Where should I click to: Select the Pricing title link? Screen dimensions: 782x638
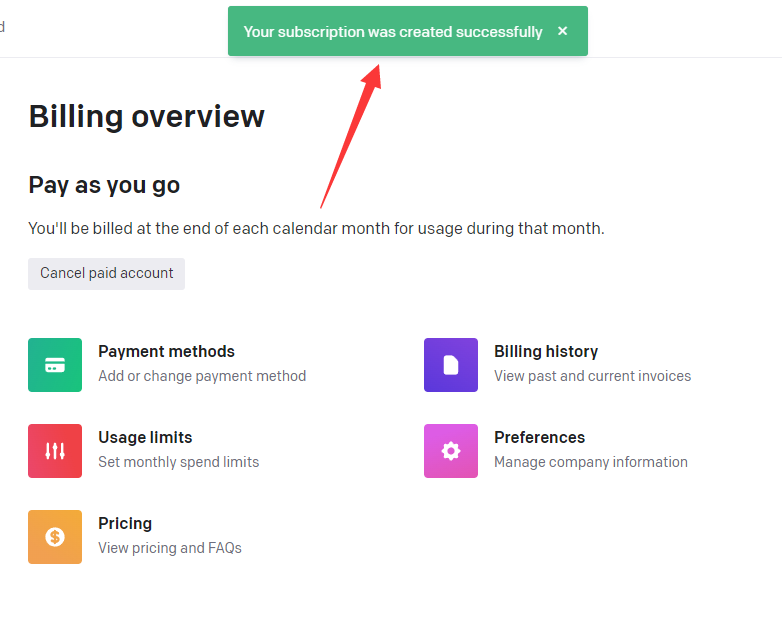click(125, 524)
